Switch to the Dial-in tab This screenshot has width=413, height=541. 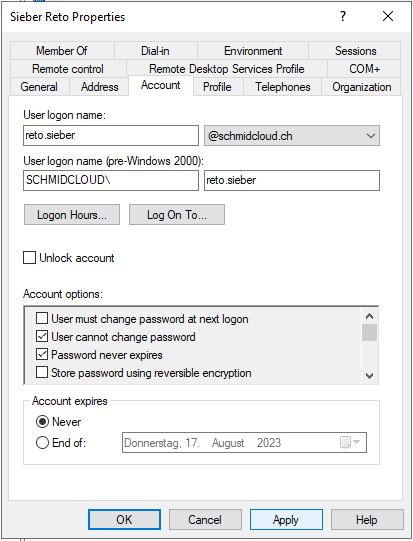tap(156, 51)
